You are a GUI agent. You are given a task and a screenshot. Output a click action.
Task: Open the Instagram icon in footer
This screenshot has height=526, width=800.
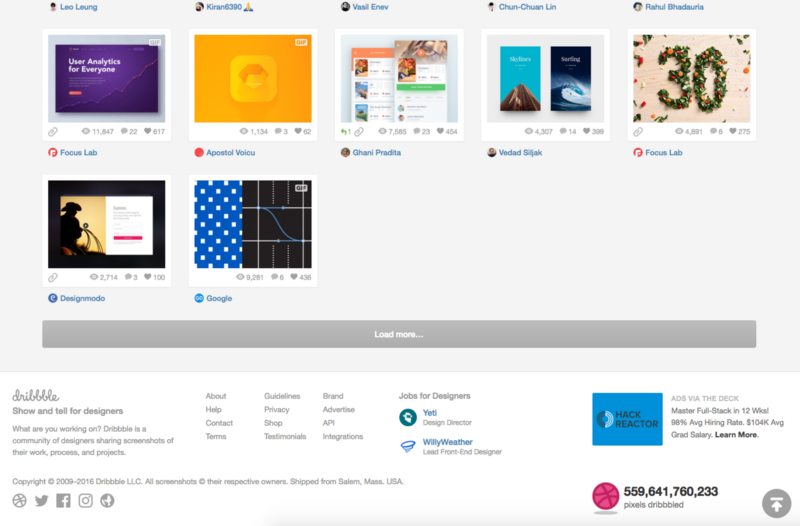[x=86, y=500]
